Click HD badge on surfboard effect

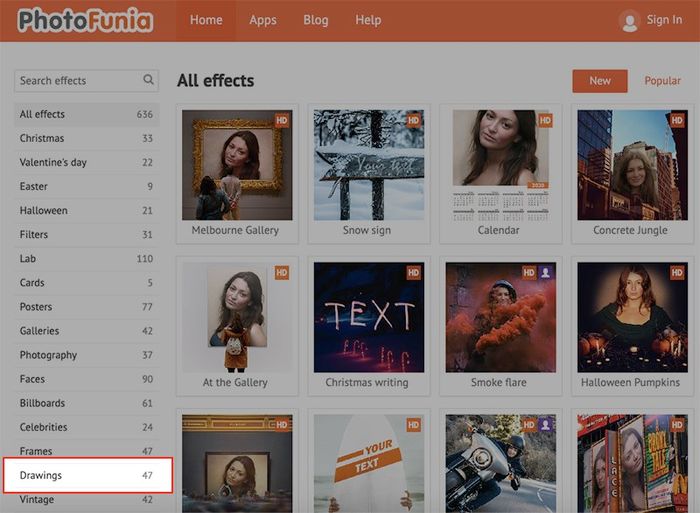pos(413,425)
